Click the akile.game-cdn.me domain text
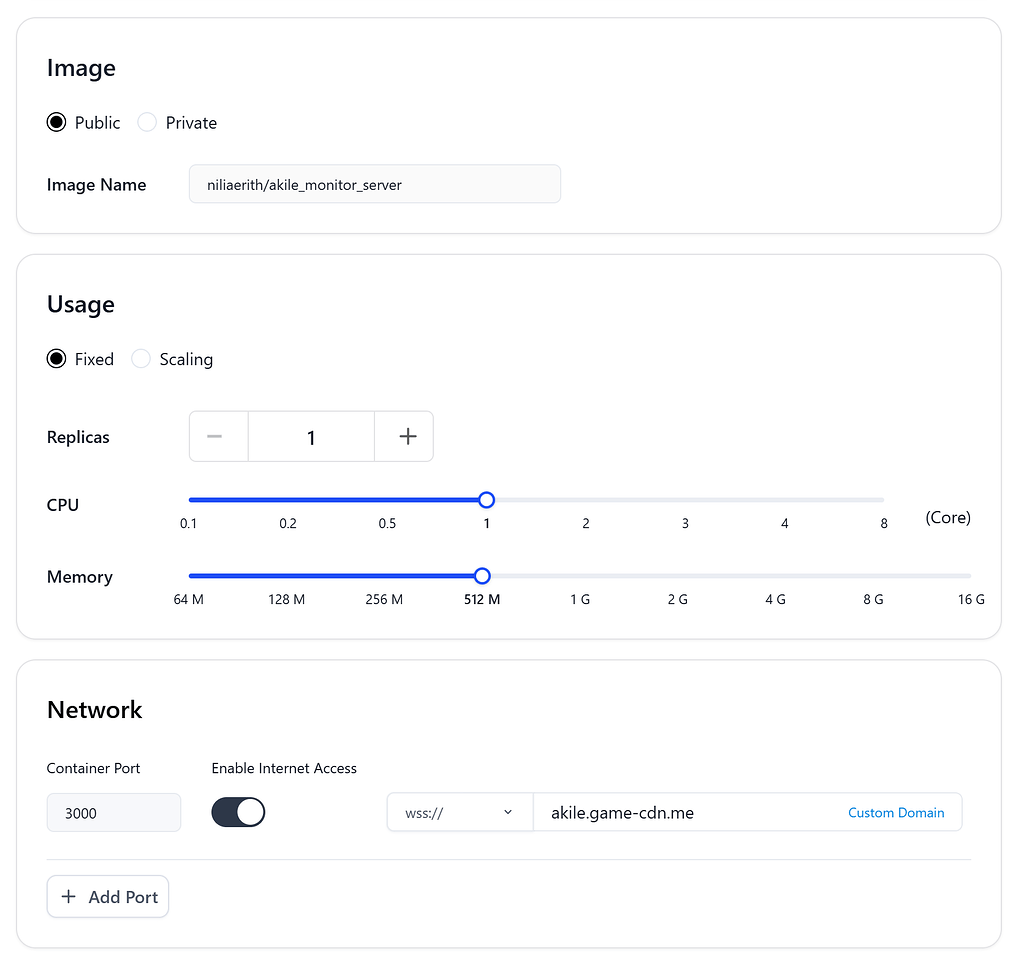 [622, 812]
